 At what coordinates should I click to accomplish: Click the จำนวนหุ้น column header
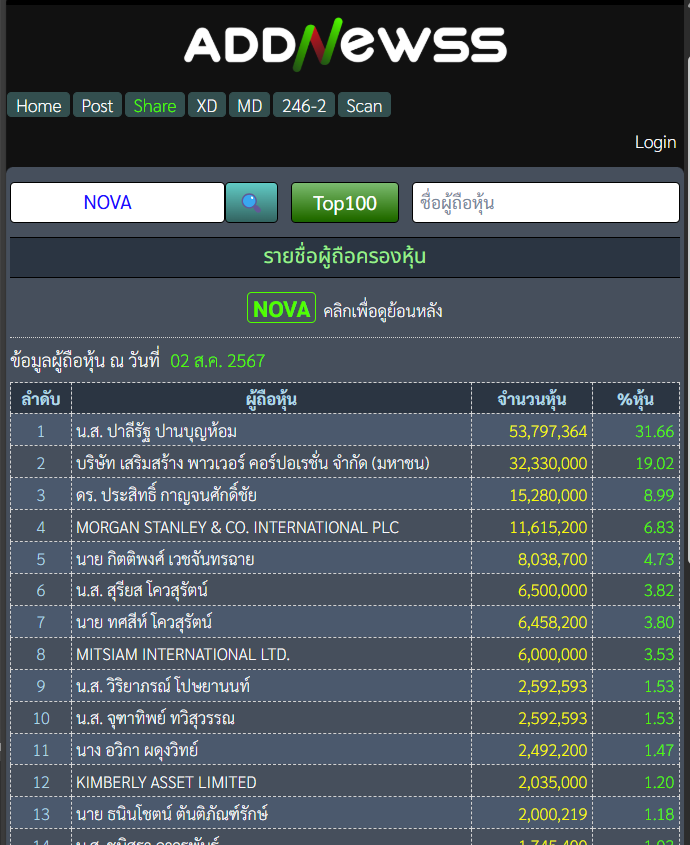532,399
